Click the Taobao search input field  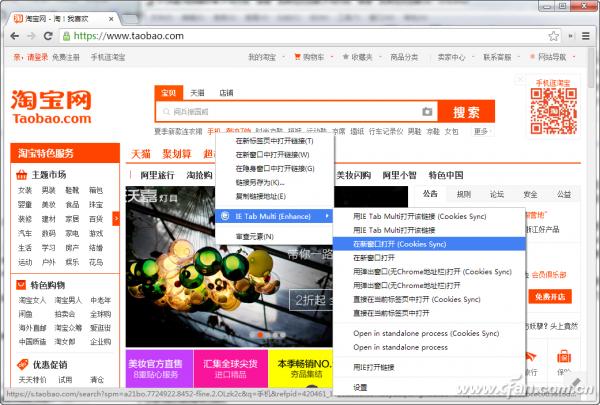point(295,112)
